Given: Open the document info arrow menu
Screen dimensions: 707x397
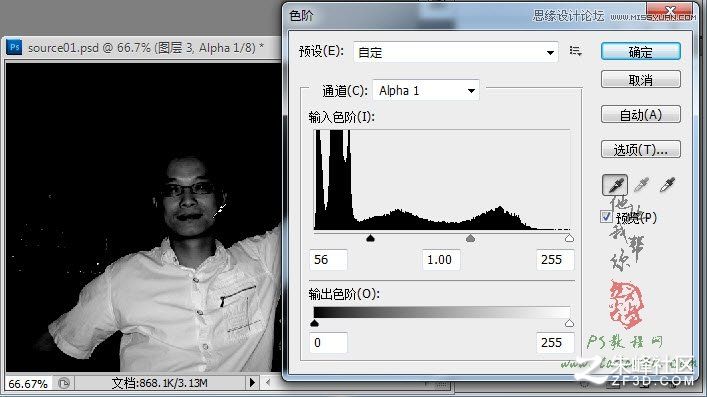Looking at the screenshot, I should tap(252, 383).
